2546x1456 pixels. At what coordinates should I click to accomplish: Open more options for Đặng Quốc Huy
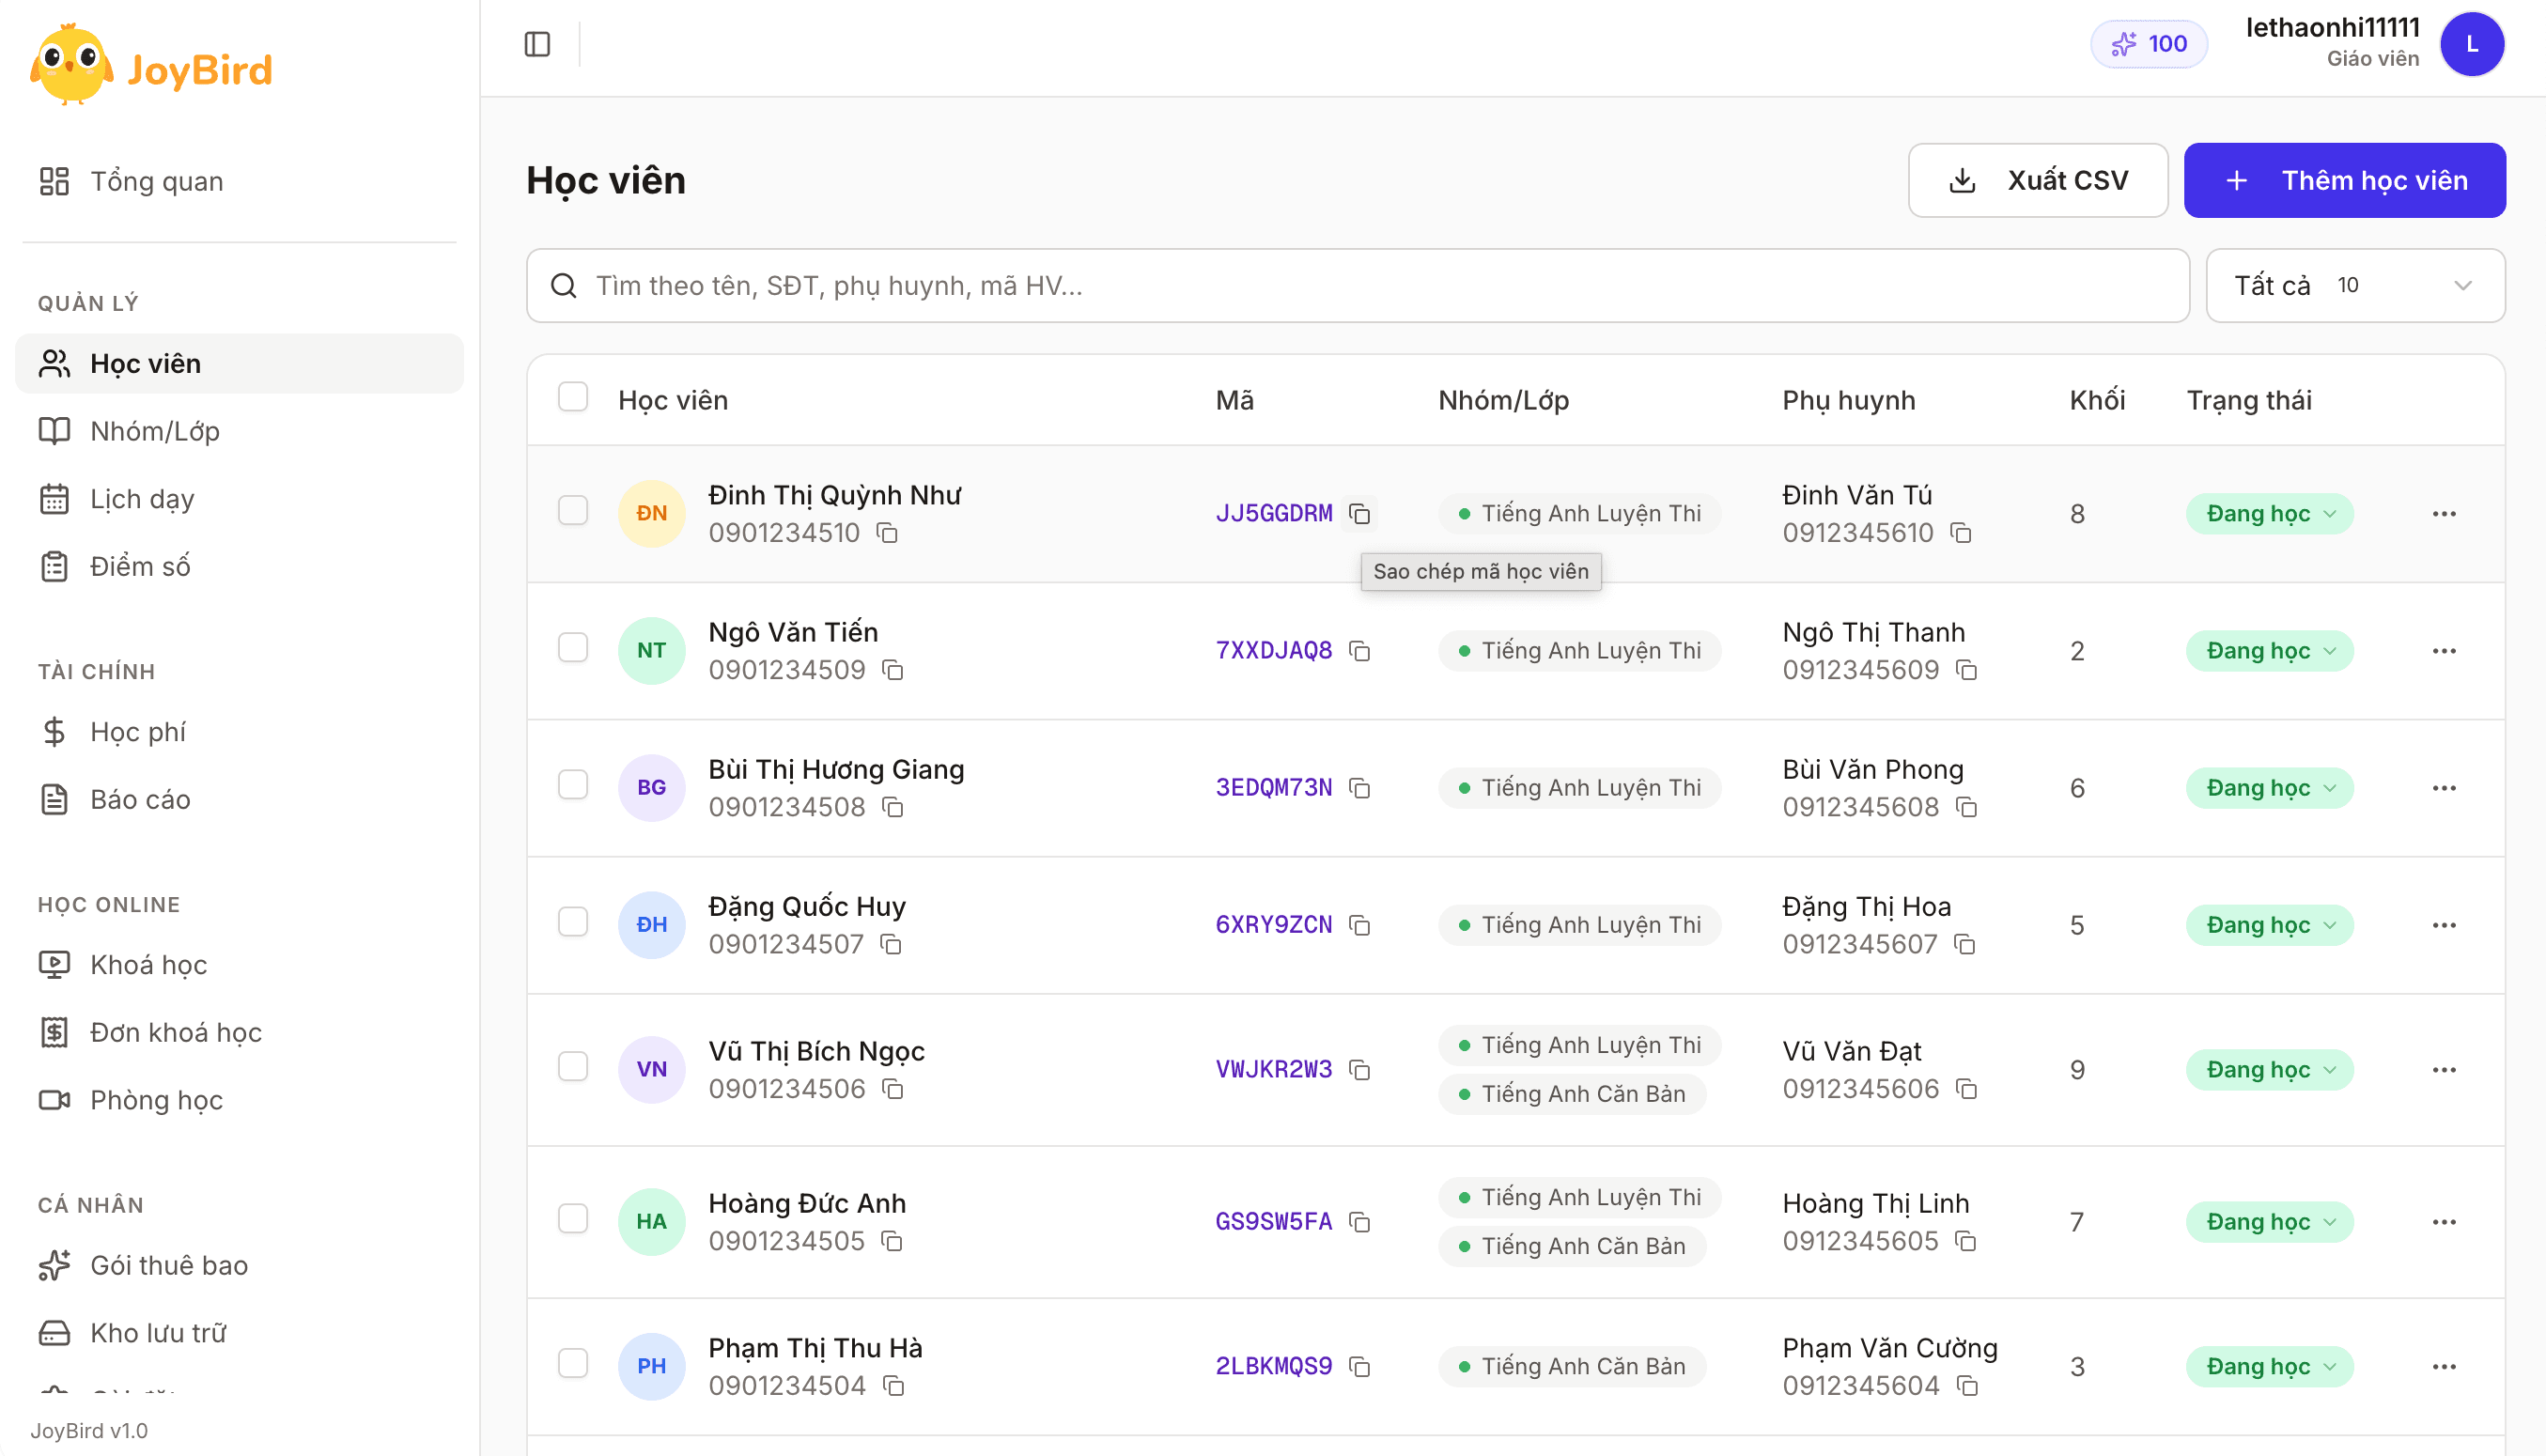pos(2444,925)
